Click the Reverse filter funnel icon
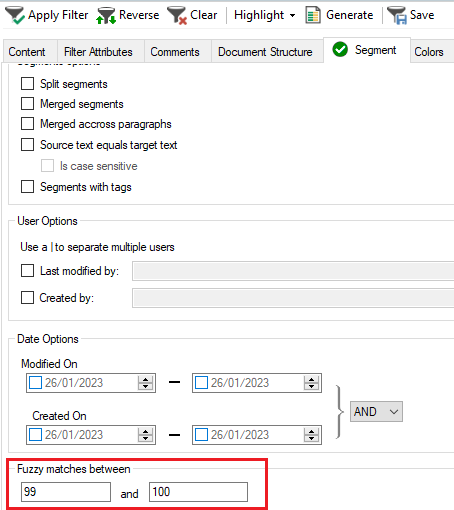Viewport: 454px width, 510px height. pyautogui.click(x=106, y=16)
